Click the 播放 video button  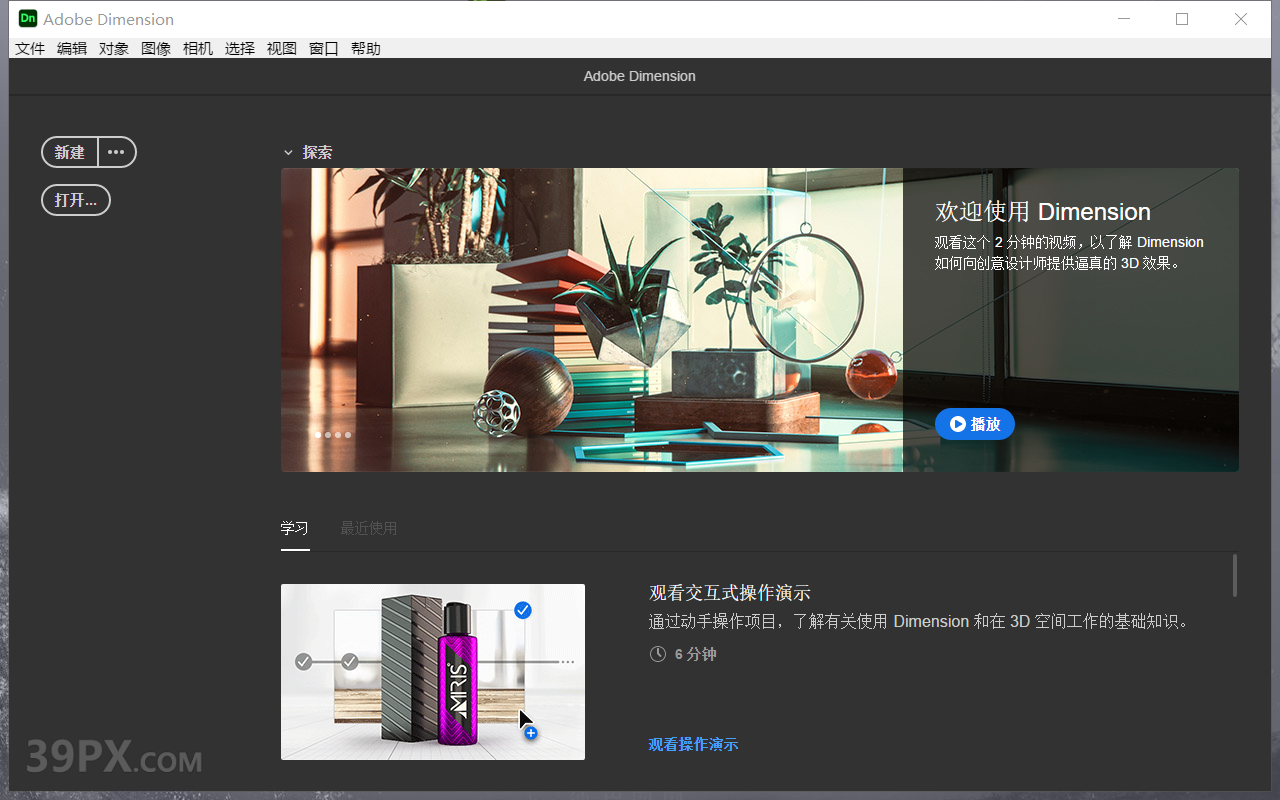[975, 424]
